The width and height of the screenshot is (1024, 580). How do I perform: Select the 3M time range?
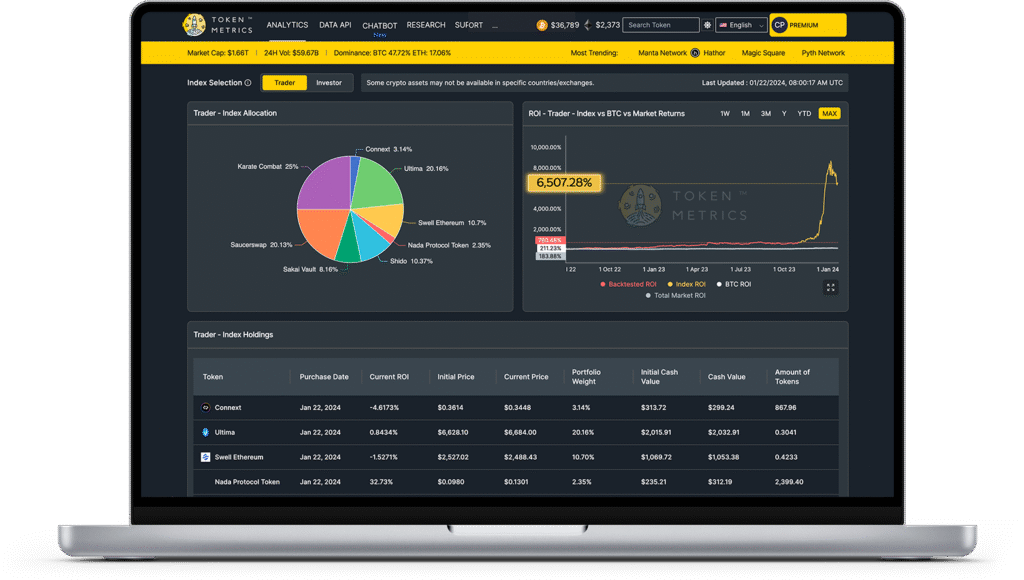(766, 114)
